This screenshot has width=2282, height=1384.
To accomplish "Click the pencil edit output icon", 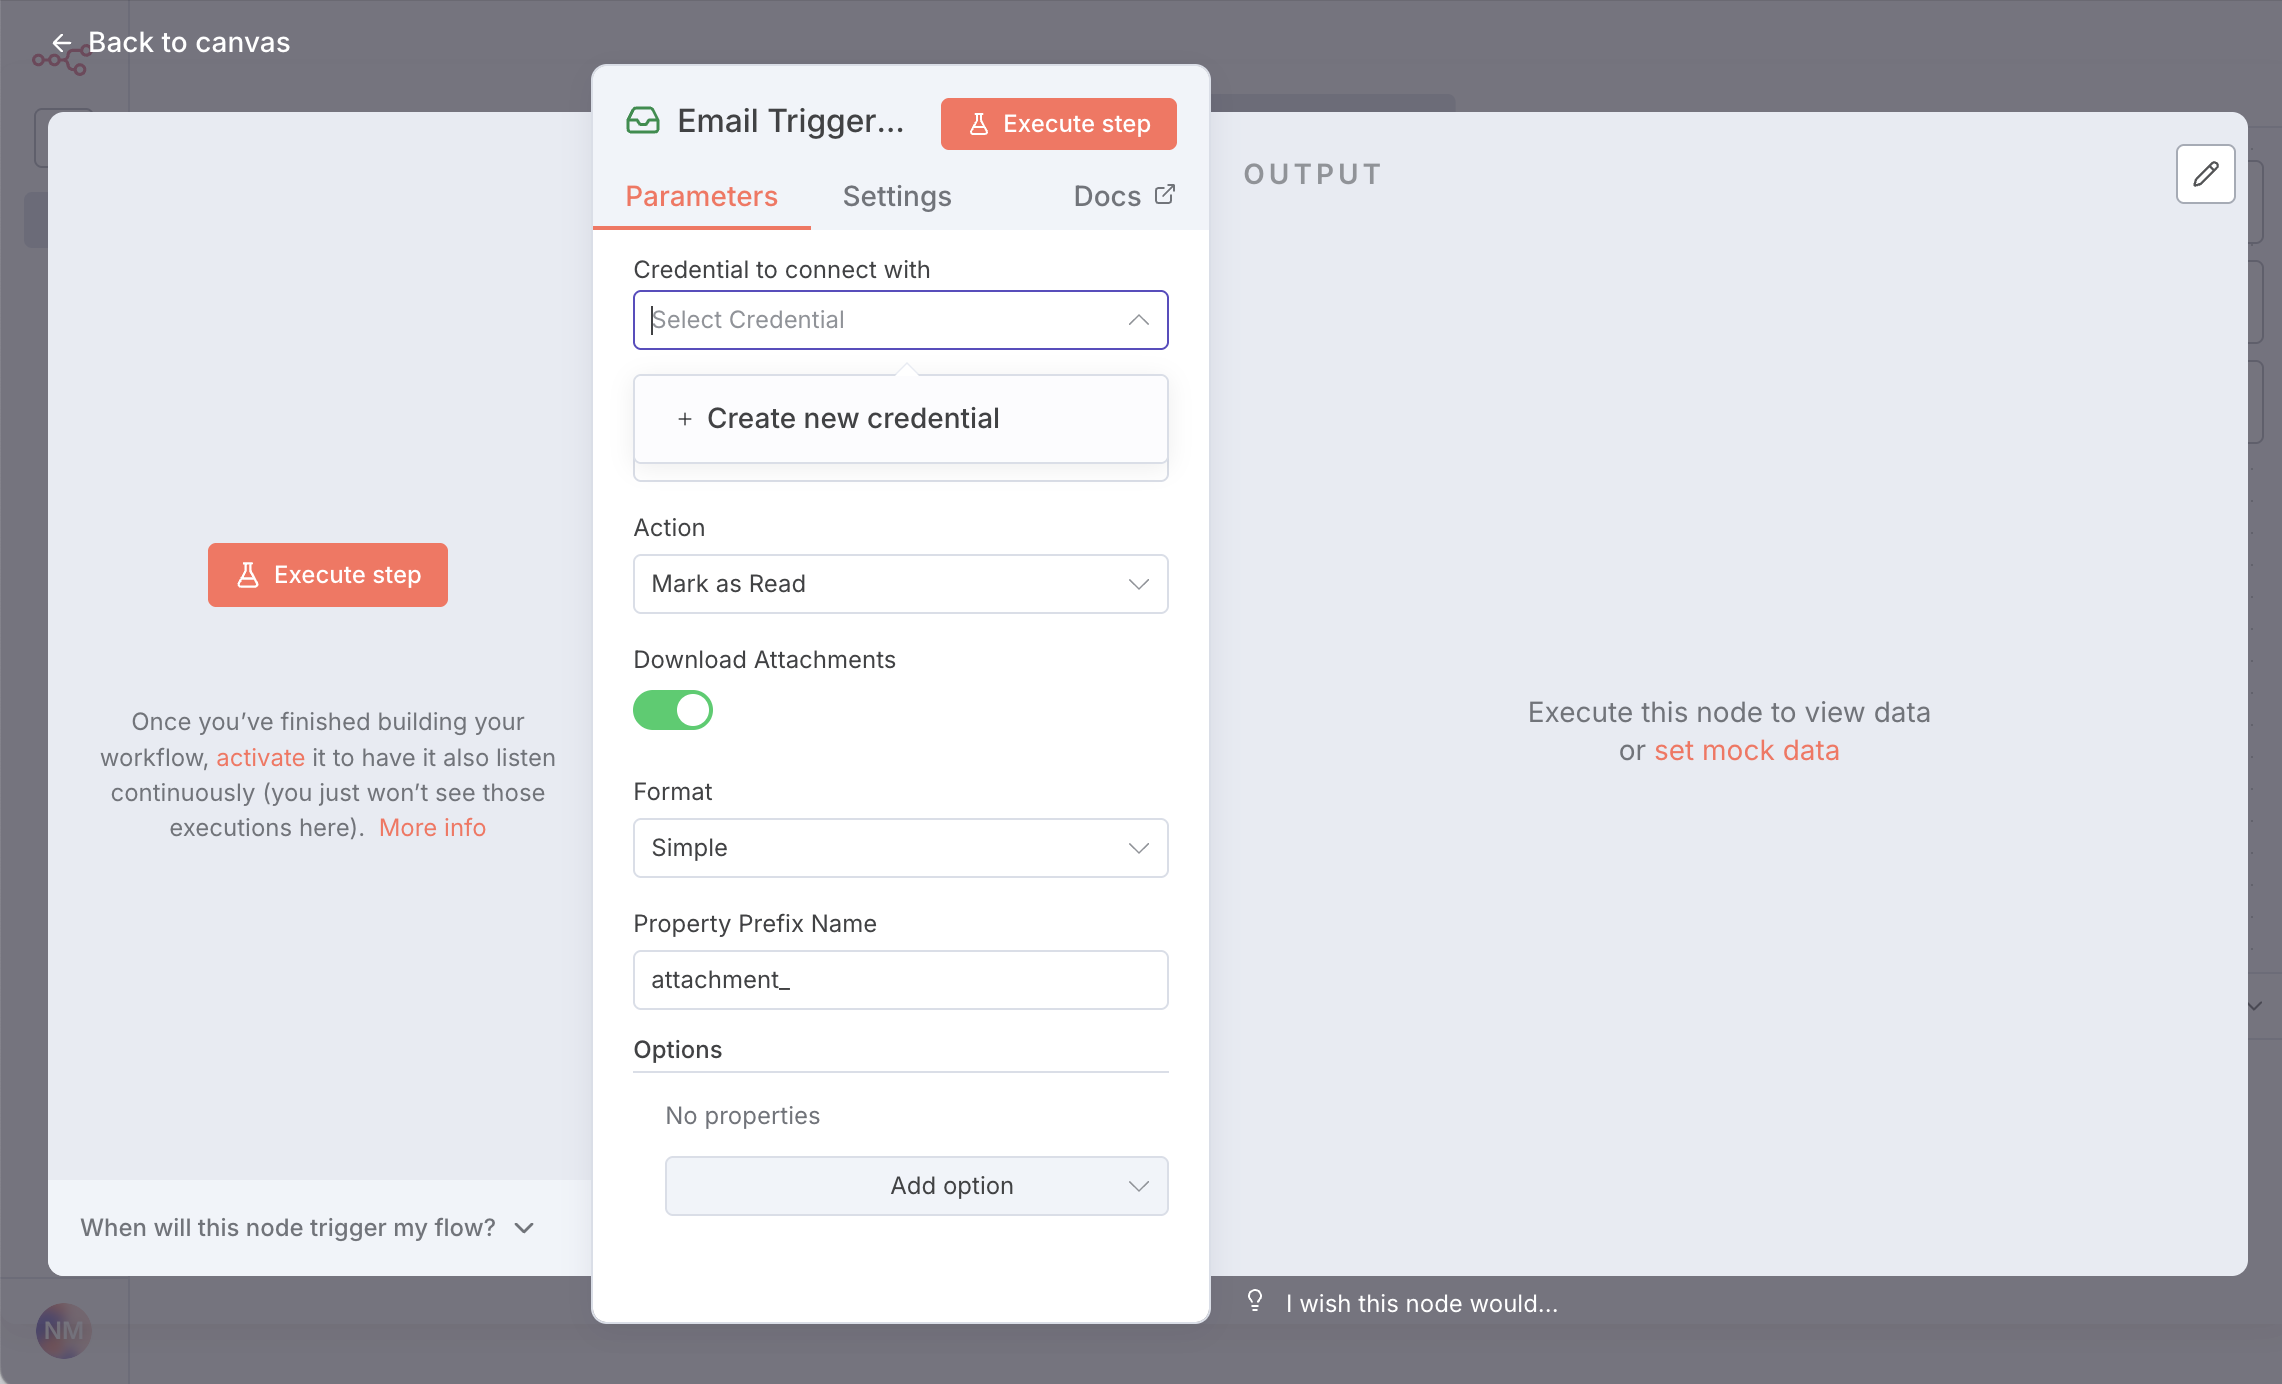I will click(x=2205, y=174).
